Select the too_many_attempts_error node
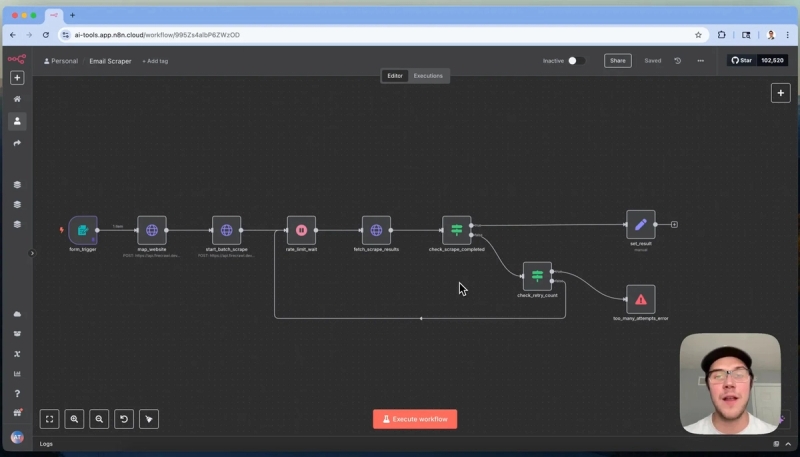This screenshot has height=457, width=800. 641,299
